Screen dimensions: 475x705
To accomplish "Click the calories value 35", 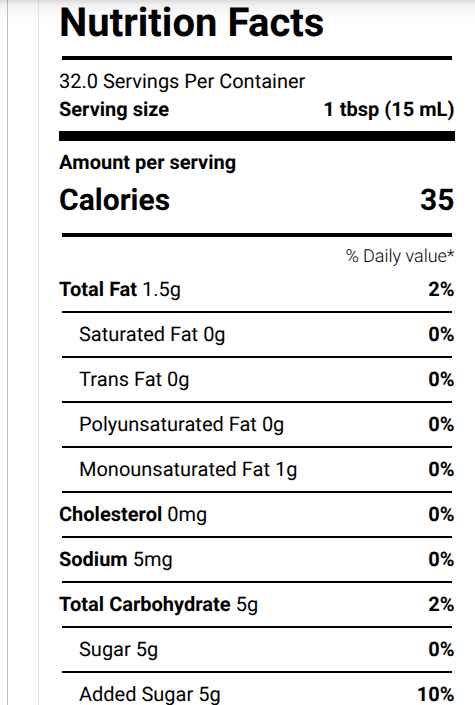I will pyautogui.click(x=437, y=200).
